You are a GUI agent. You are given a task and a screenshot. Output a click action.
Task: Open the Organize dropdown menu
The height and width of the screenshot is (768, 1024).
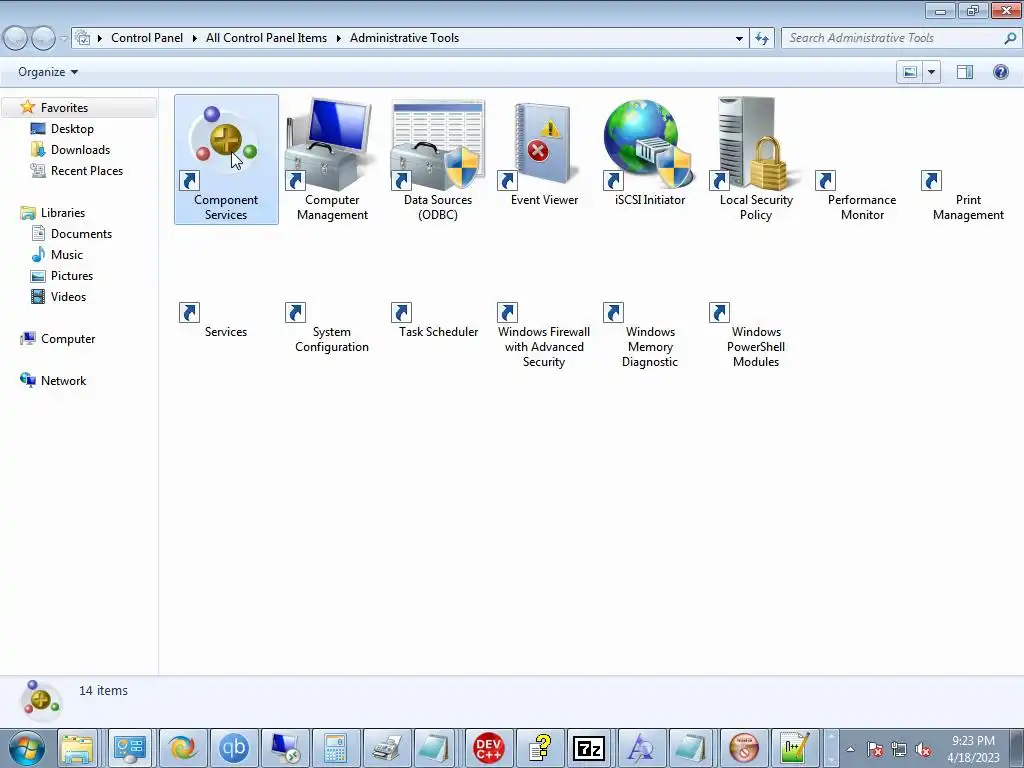[48, 72]
